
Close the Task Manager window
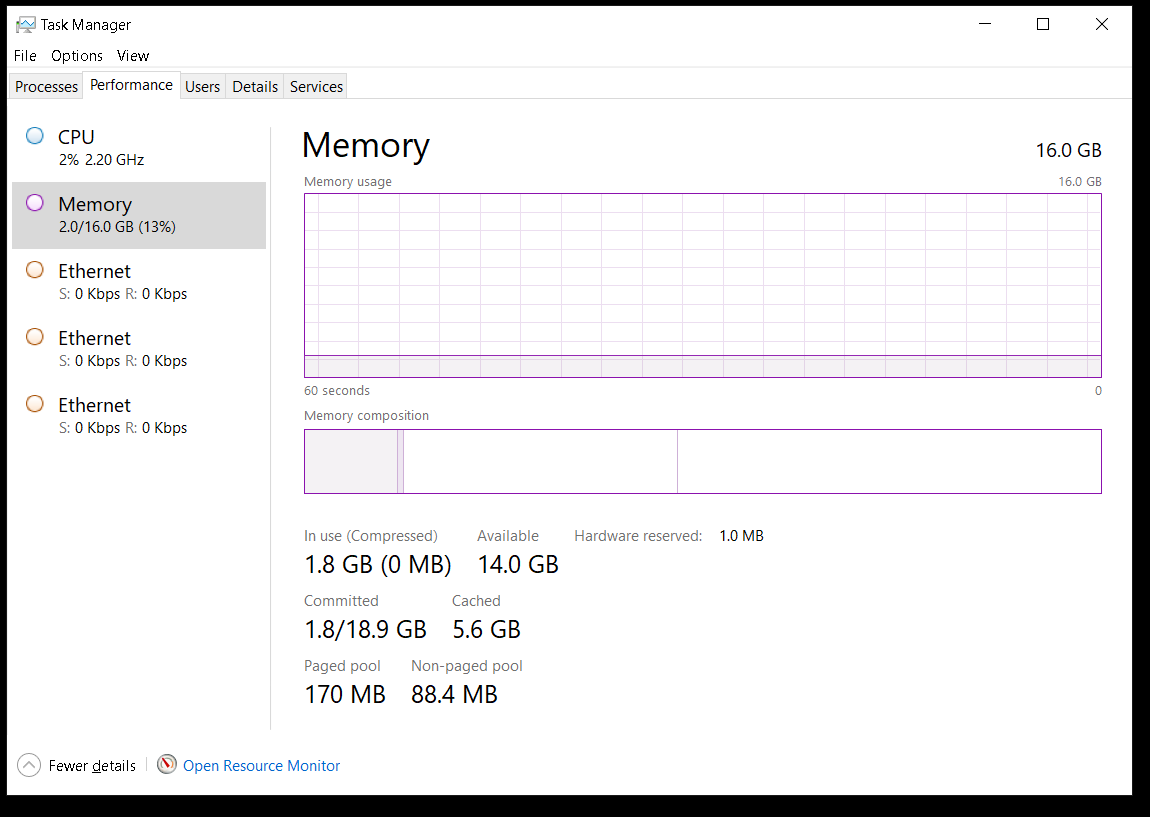tap(1102, 24)
